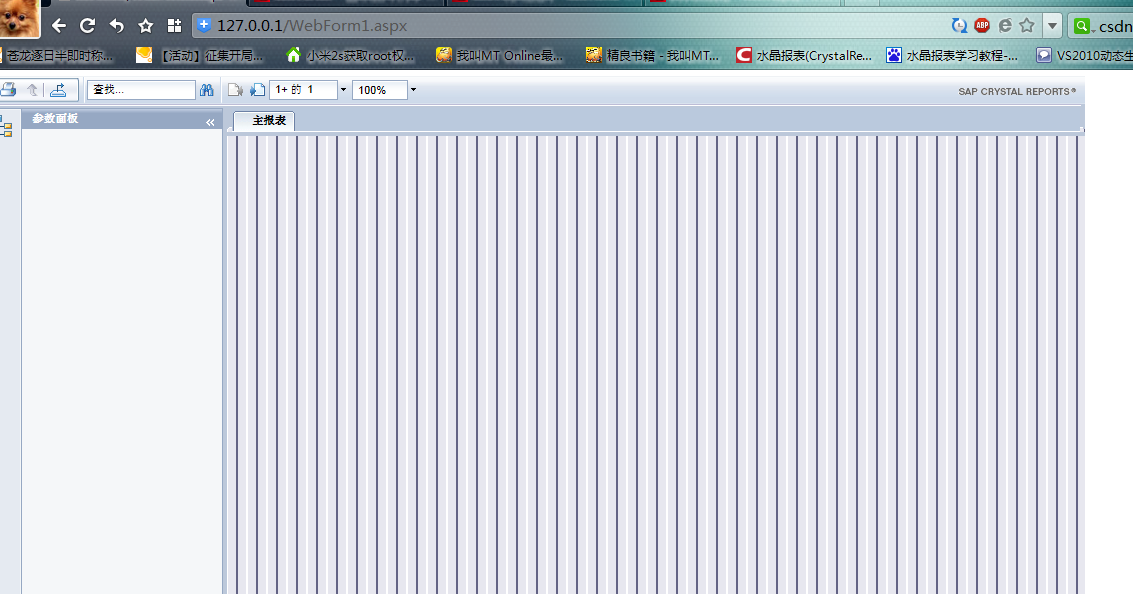Open the 小米2s获取root权... bookmark
This screenshot has width=1133, height=594.
(350, 55)
